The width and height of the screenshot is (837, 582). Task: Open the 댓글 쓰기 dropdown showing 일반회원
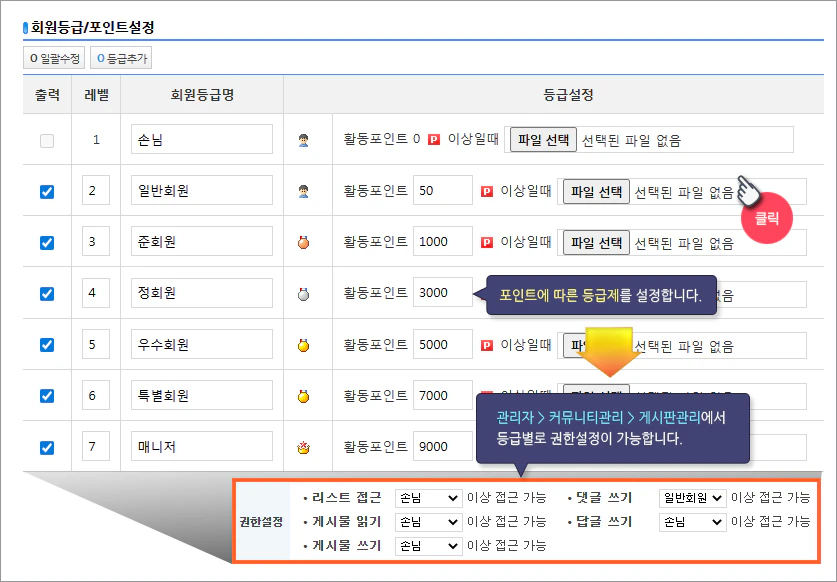tap(692, 497)
